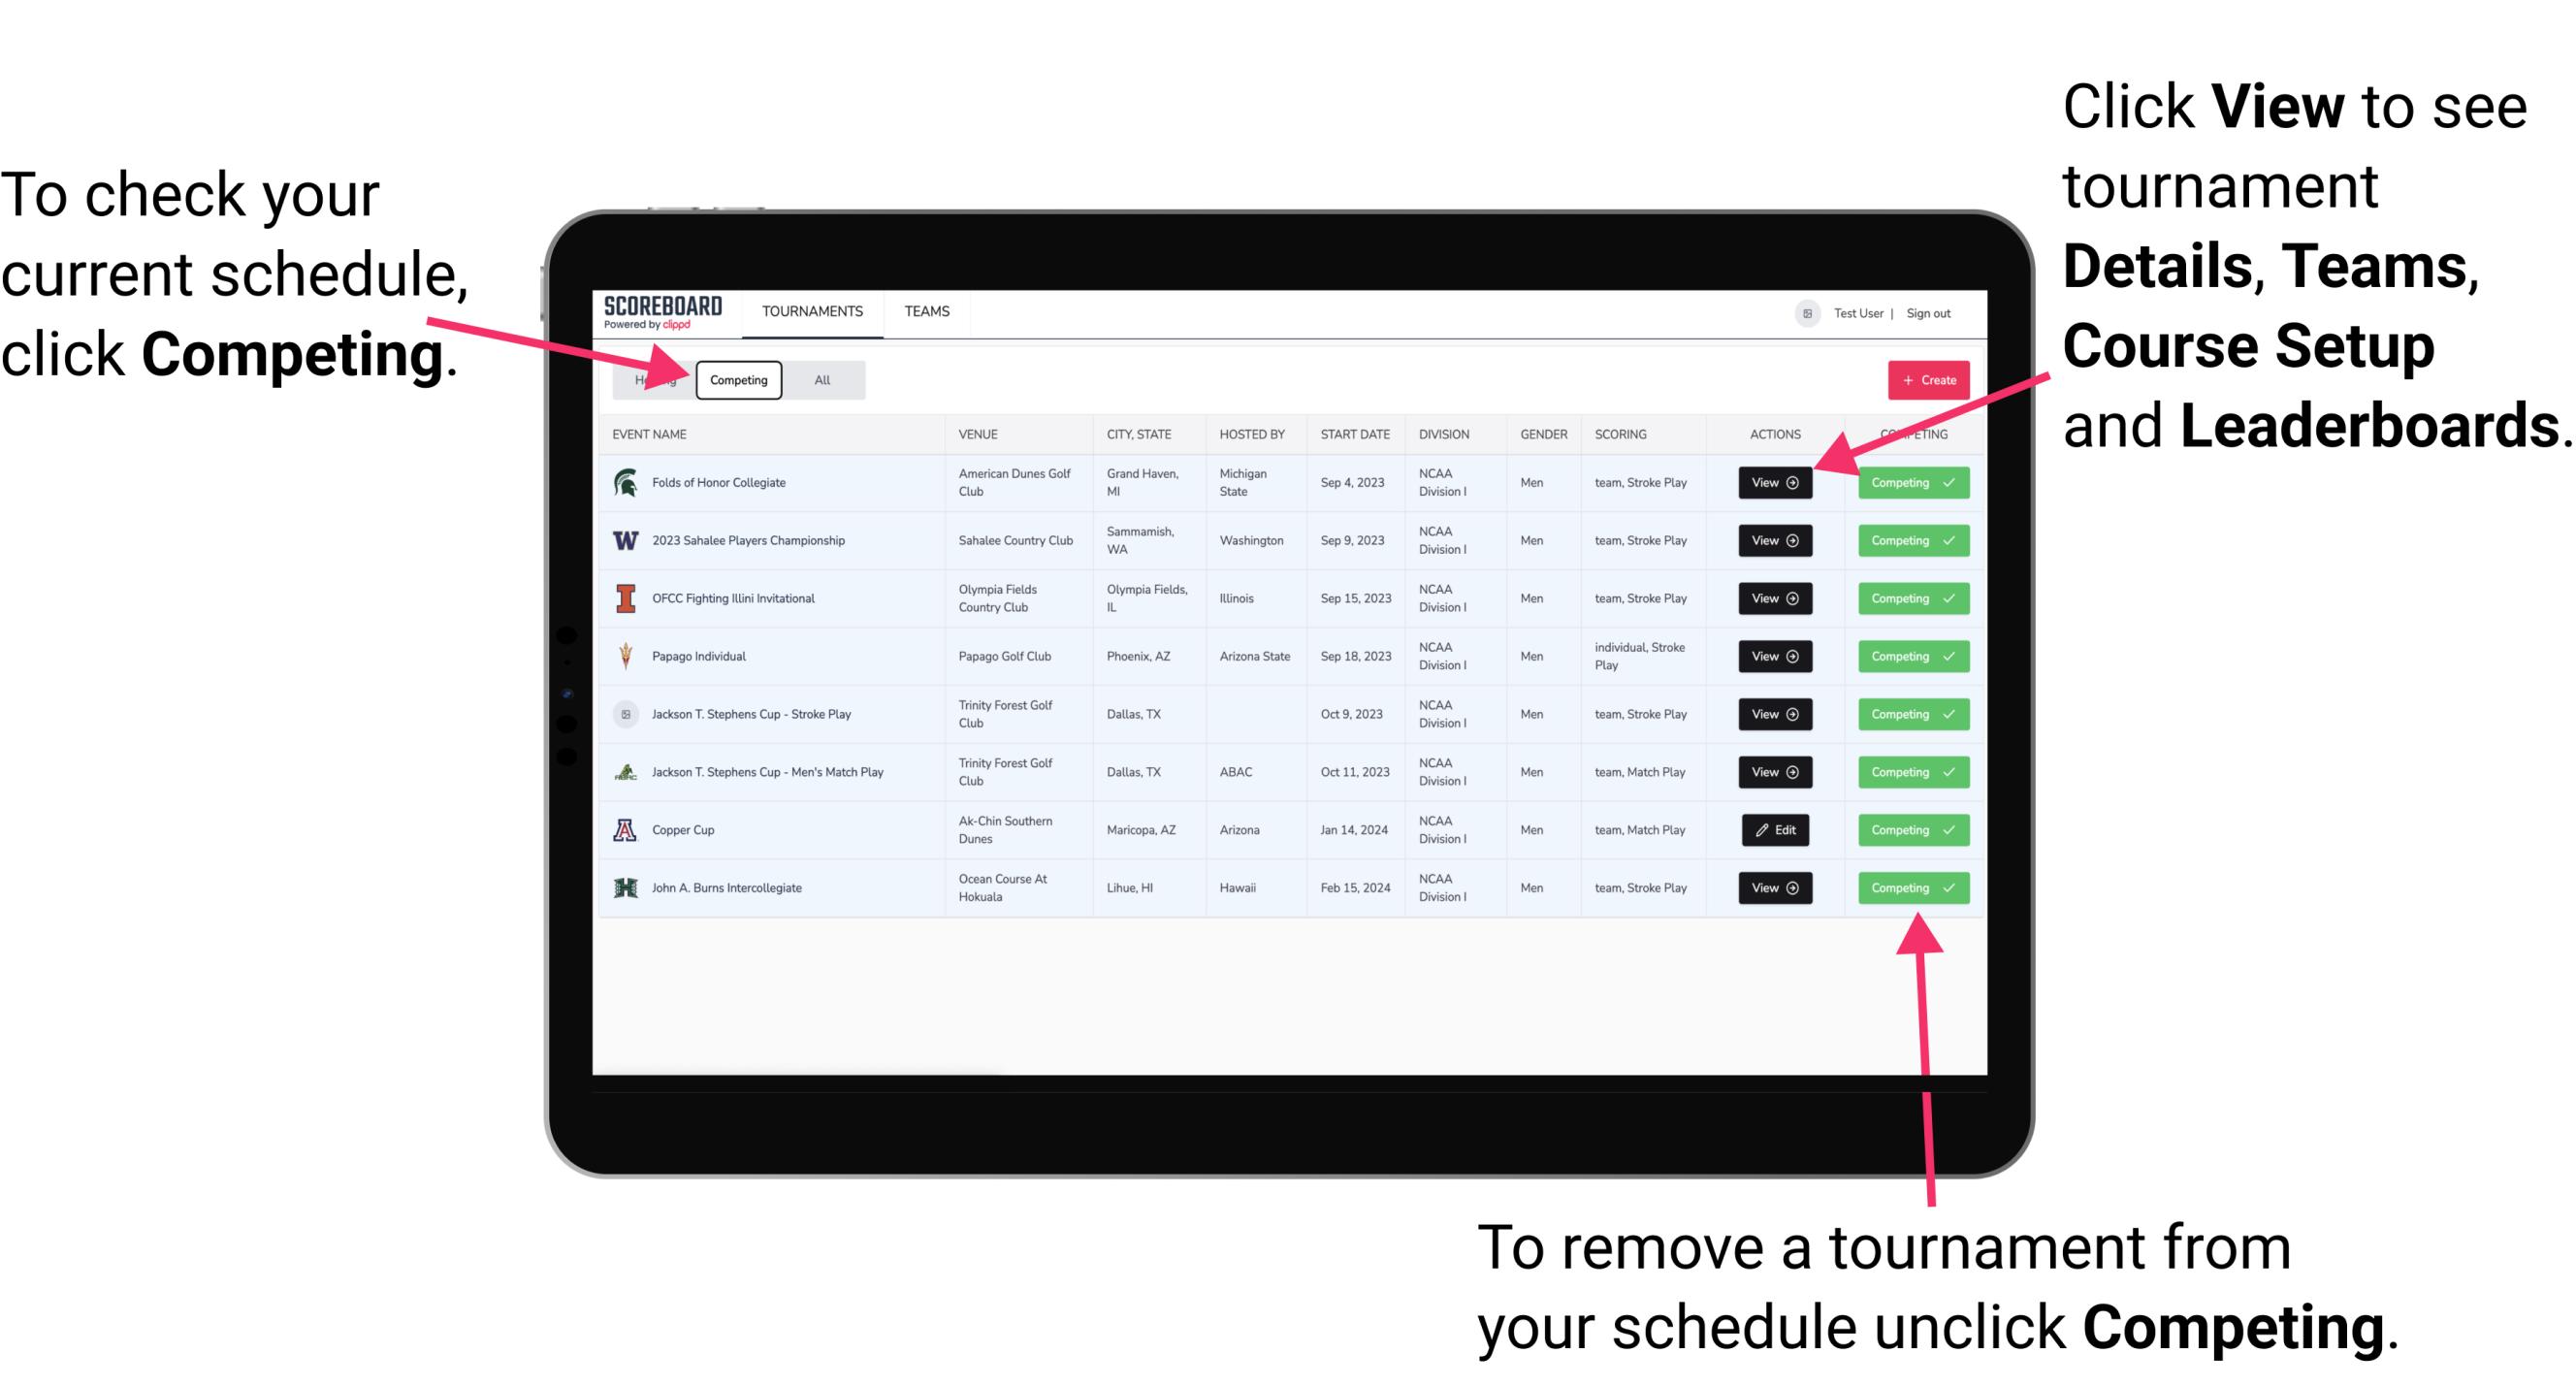Screen dimensions: 2576x1386
Task: Click the Create button
Action: pyautogui.click(x=1924, y=379)
